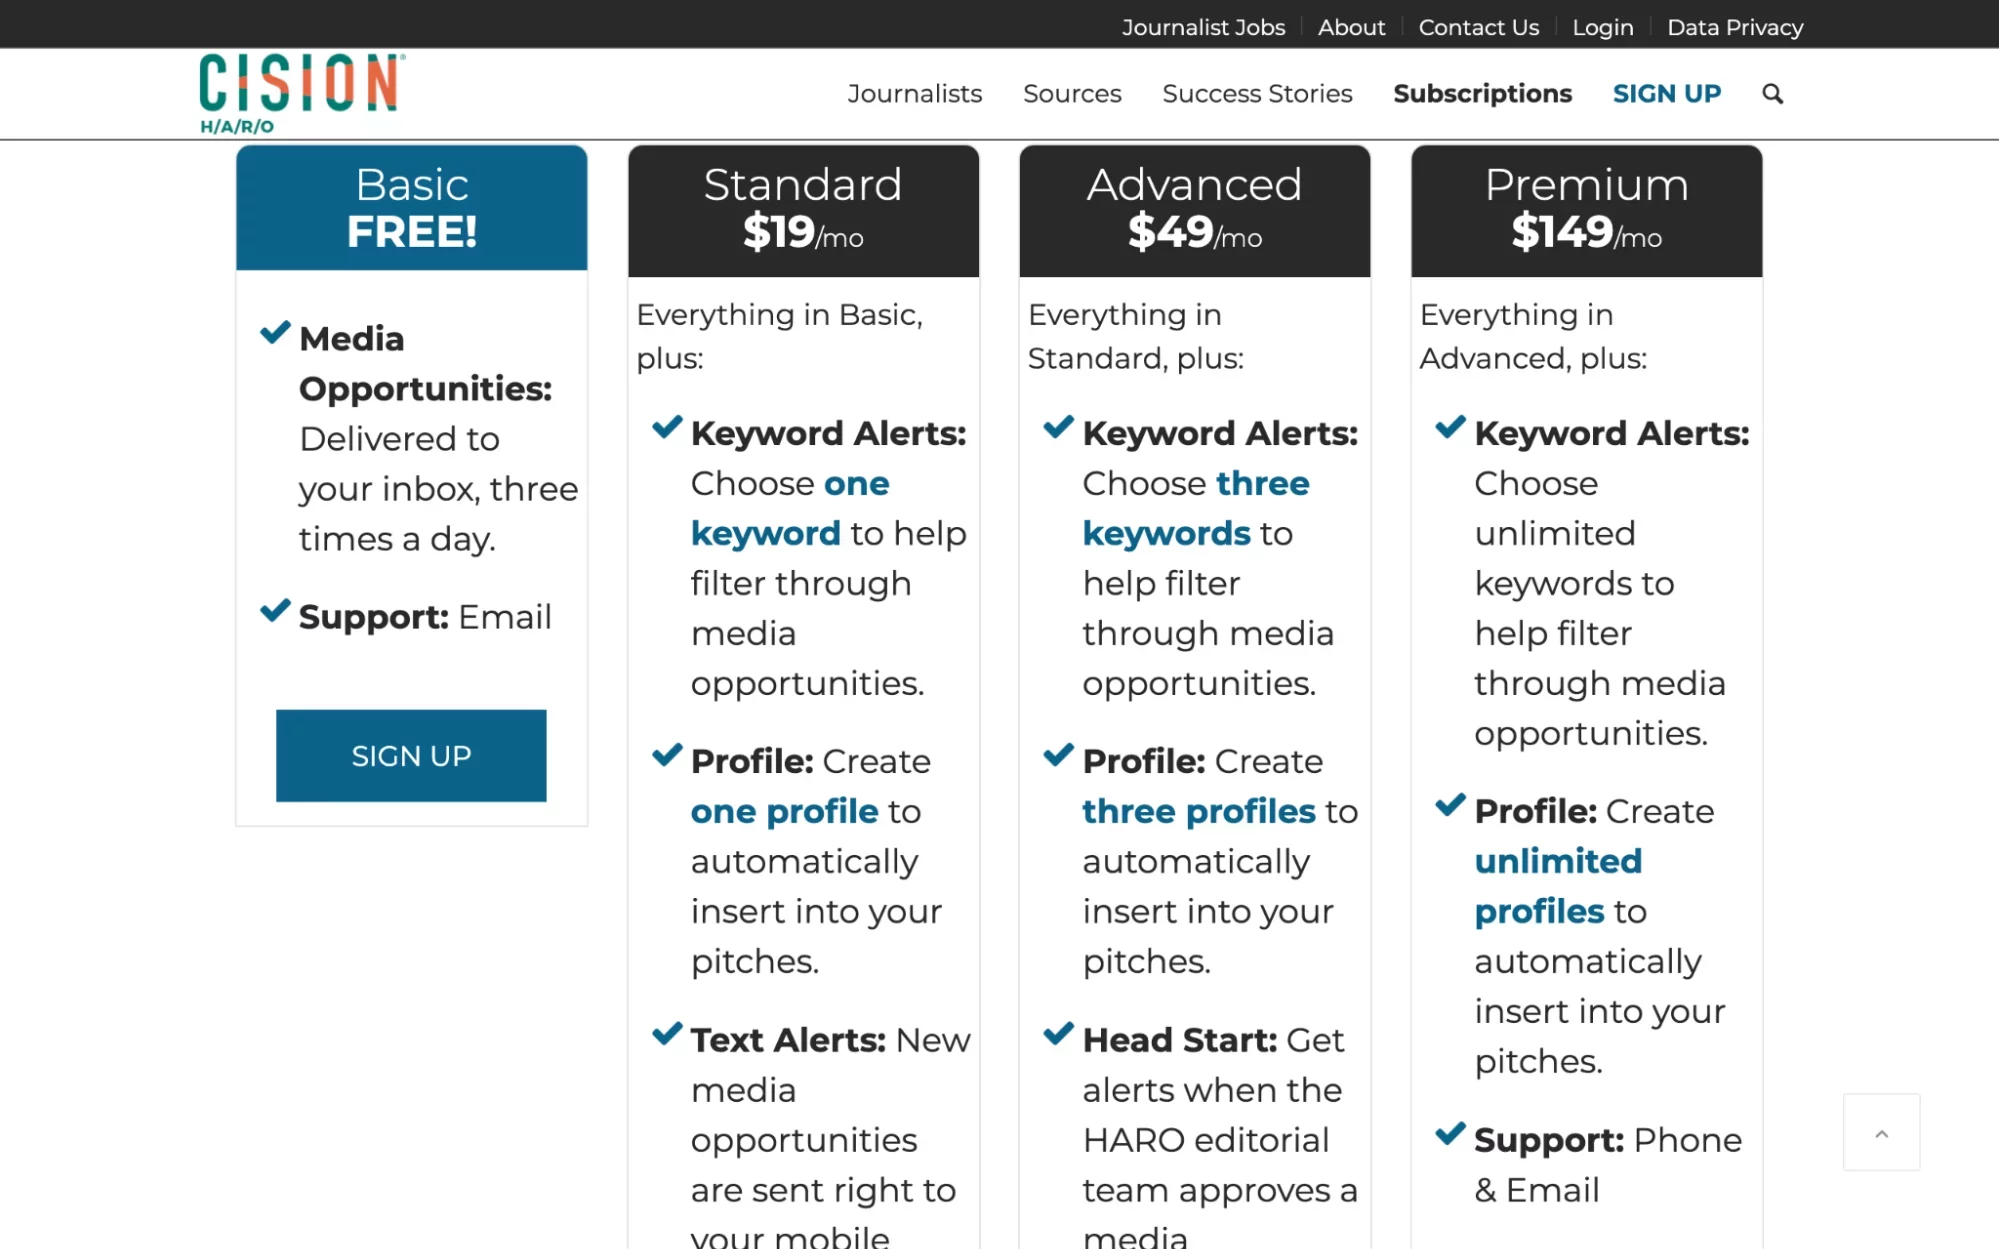Visit the About page link
Viewport: 1999px width, 1250px height.
point(1351,28)
